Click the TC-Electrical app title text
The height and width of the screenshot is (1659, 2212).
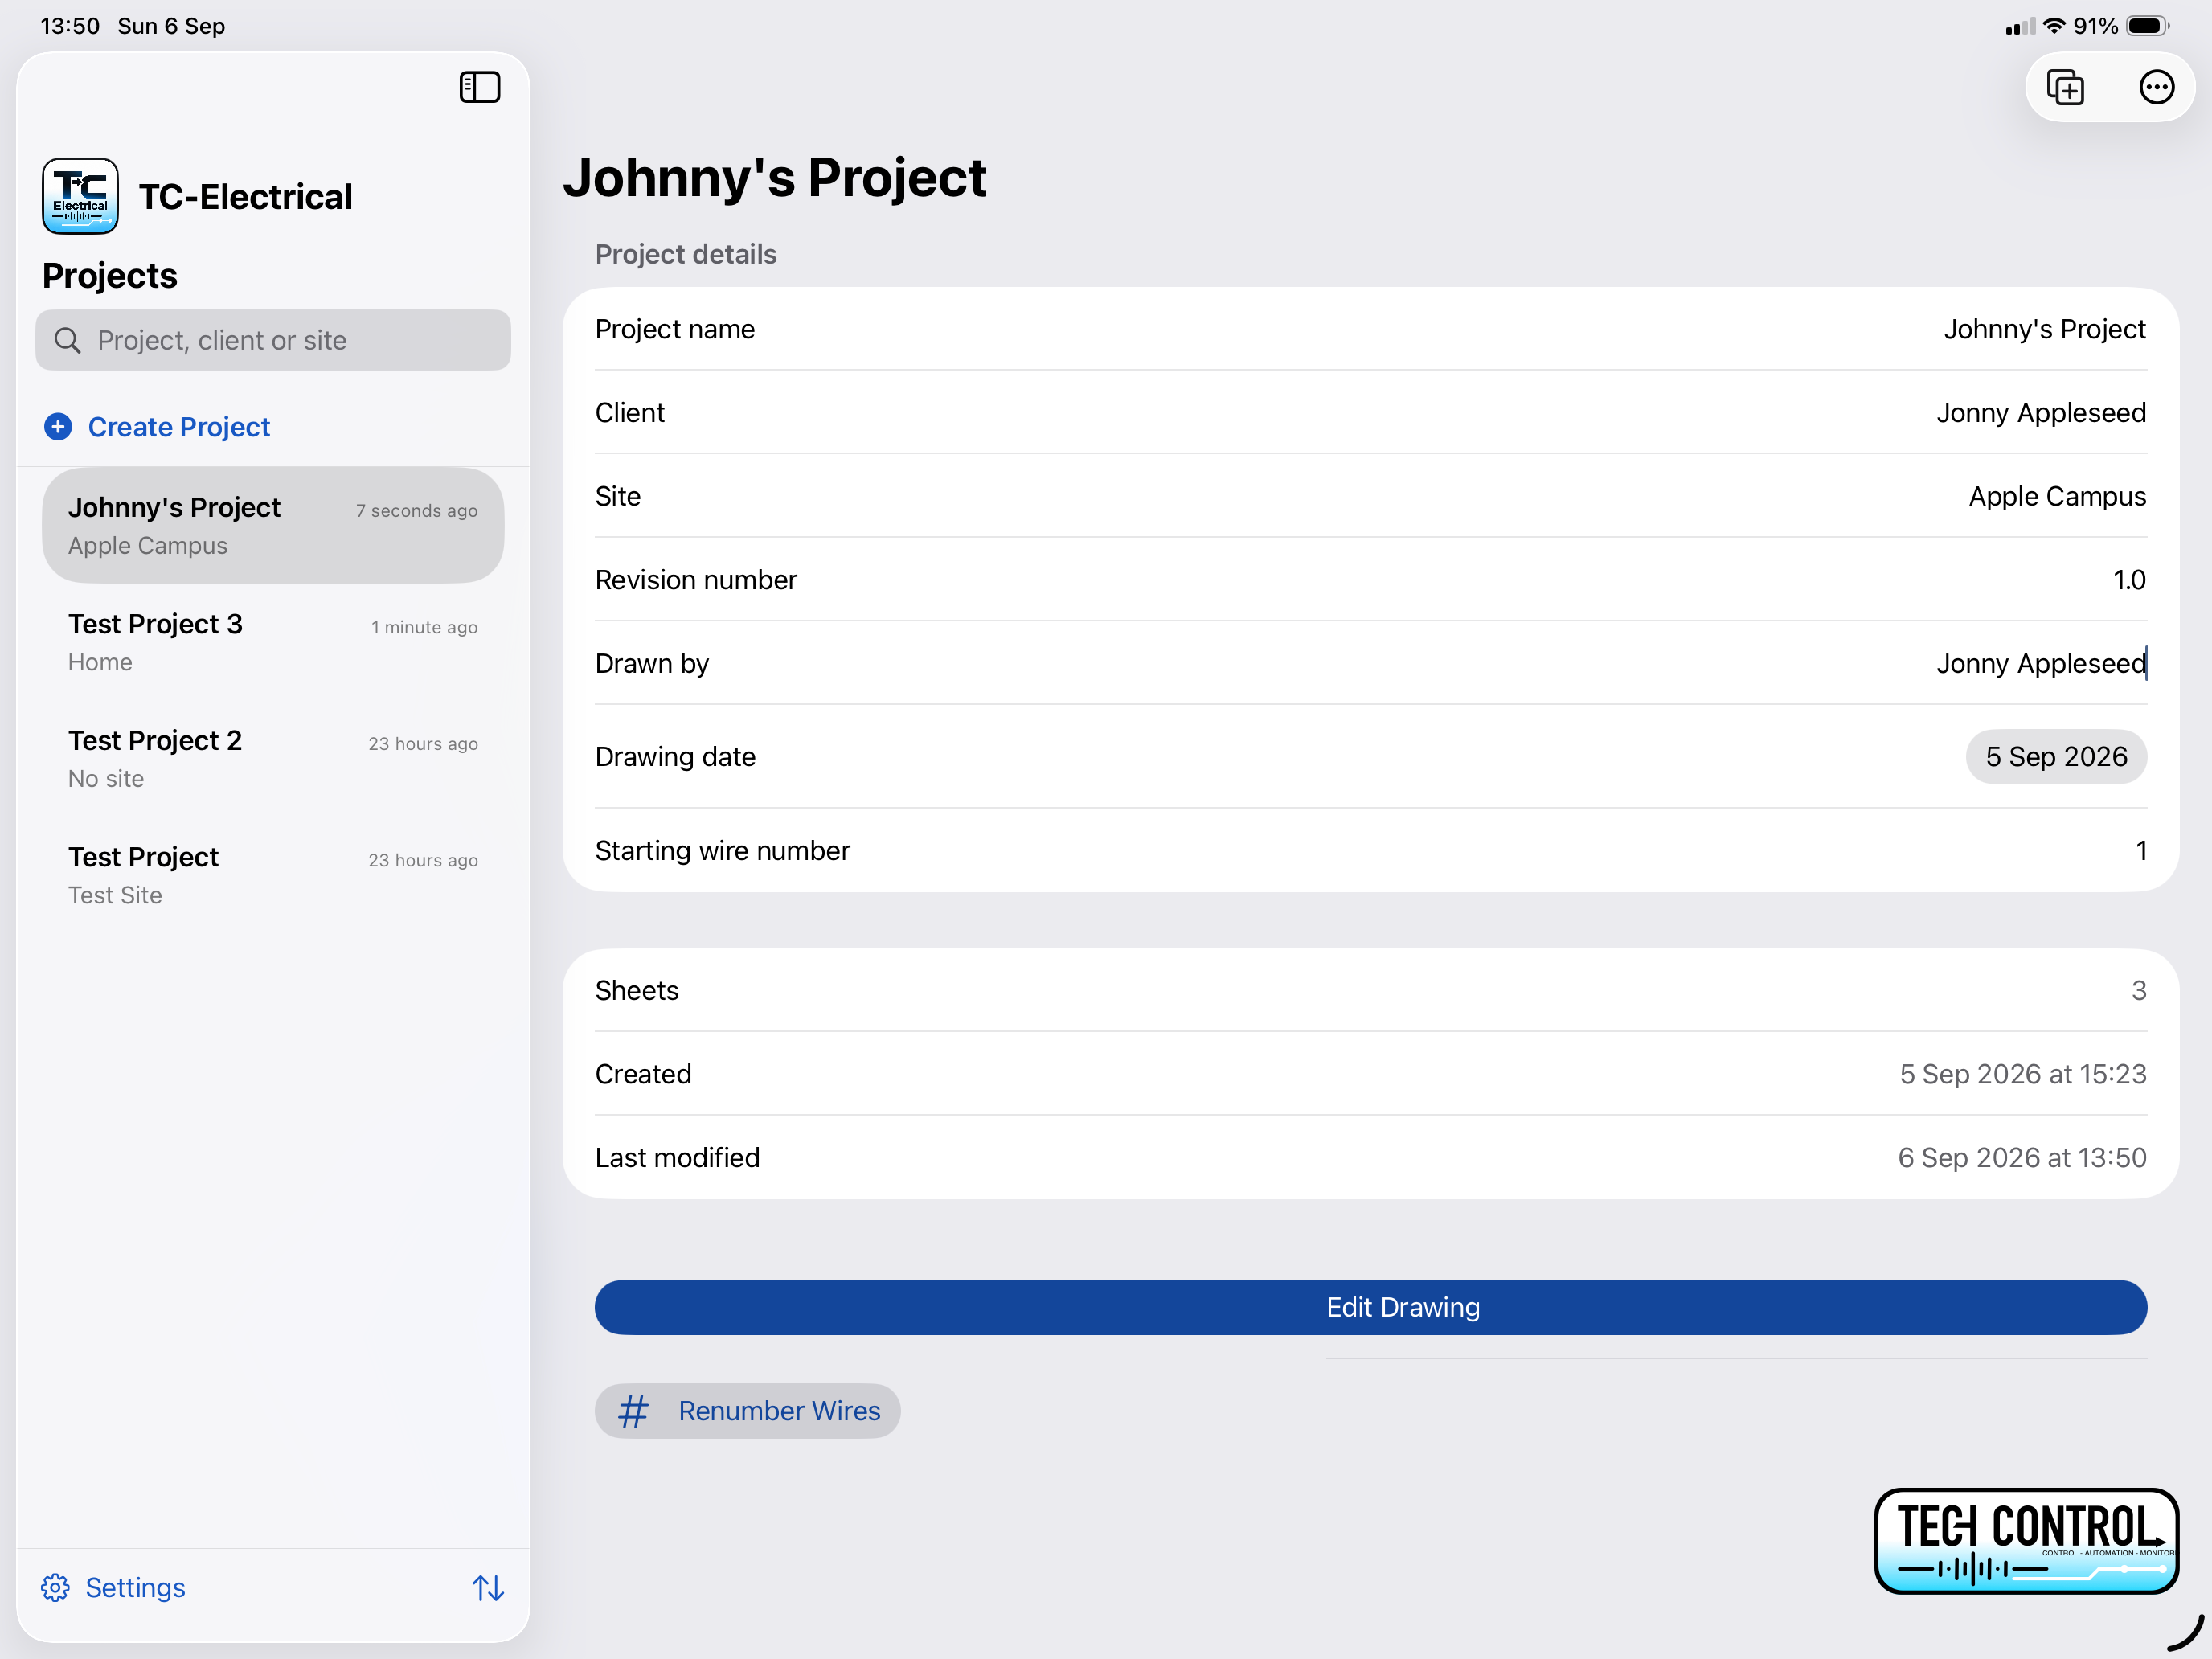pyautogui.click(x=245, y=196)
